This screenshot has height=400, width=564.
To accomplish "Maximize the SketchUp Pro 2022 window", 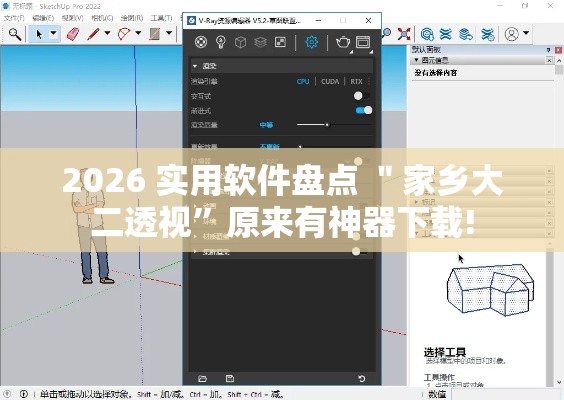I will coord(526,6).
